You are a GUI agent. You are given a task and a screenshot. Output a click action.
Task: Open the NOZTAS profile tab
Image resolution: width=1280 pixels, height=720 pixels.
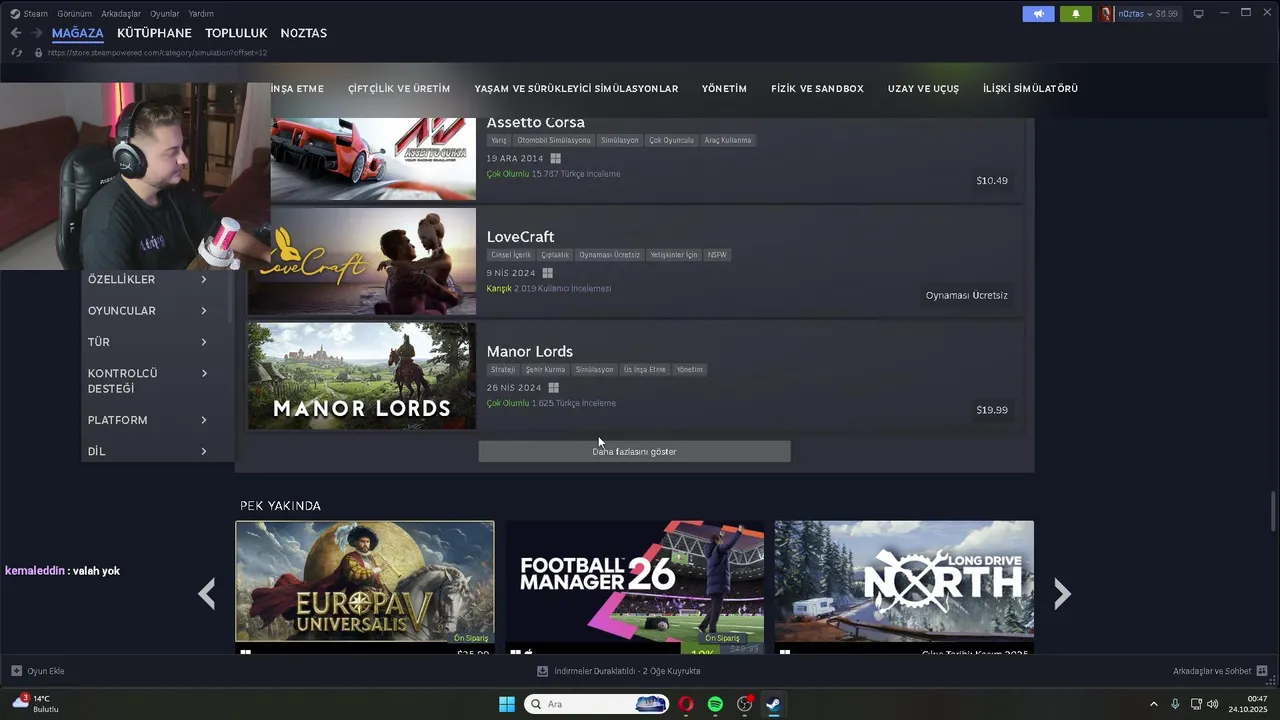coord(304,33)
